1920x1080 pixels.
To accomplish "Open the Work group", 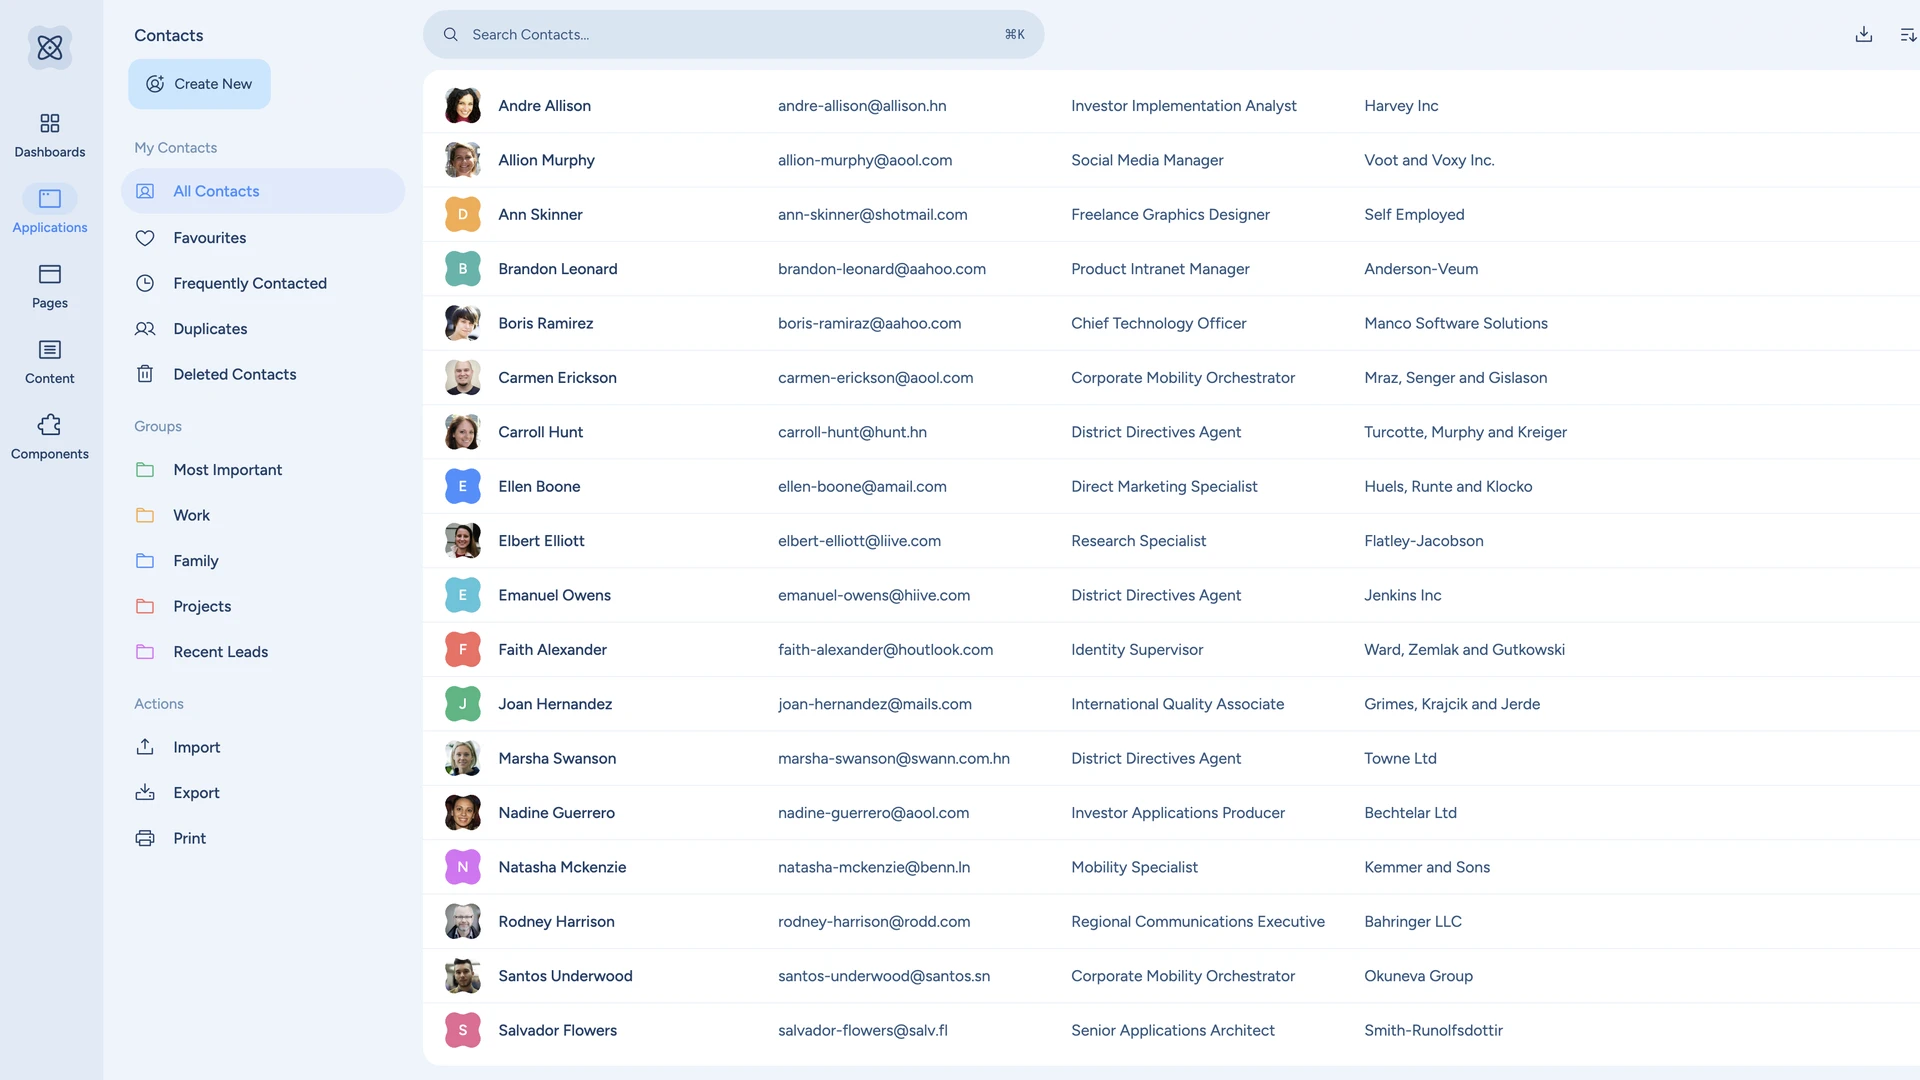I will pyautogui.click(x=263, y=515).
